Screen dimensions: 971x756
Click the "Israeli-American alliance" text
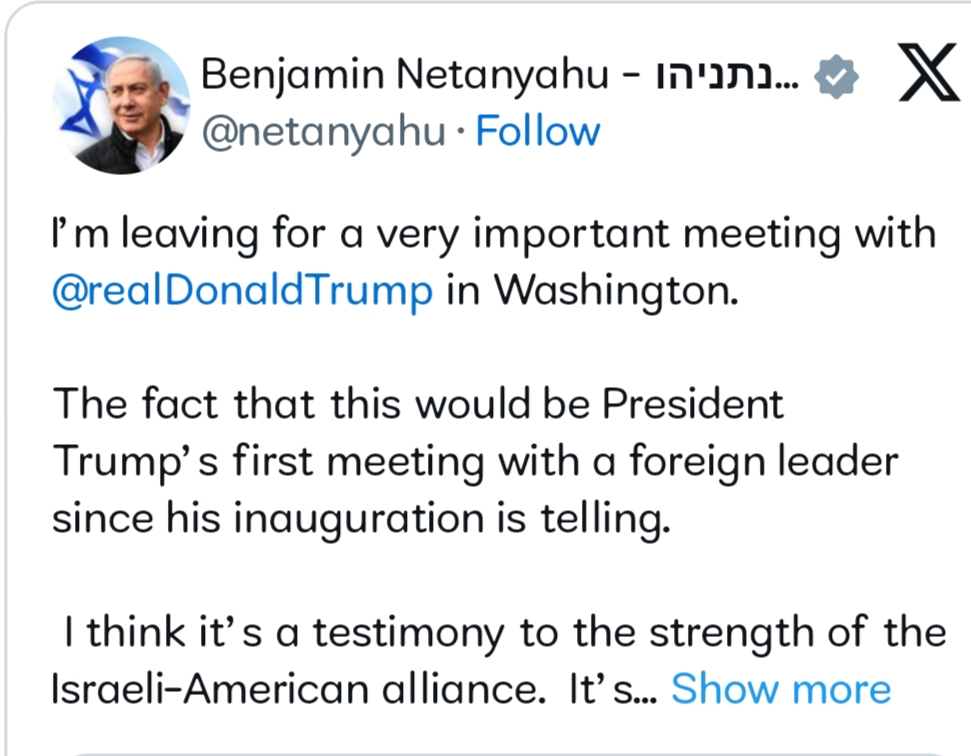(296, 689)
